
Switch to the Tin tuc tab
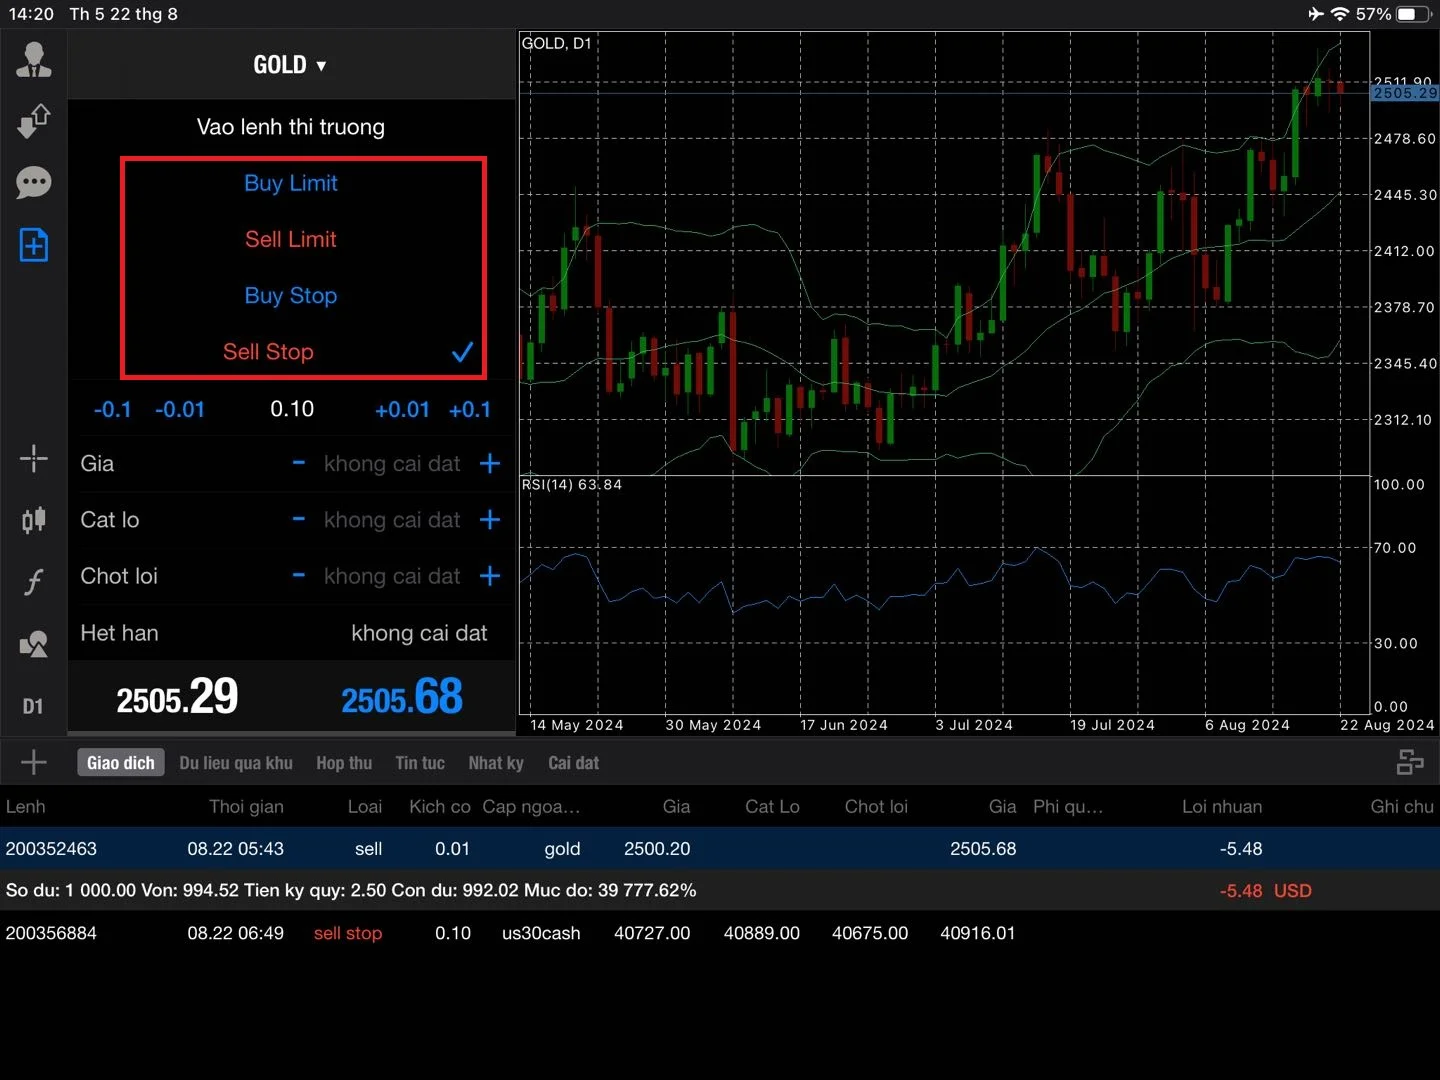(x=420, y=763)
